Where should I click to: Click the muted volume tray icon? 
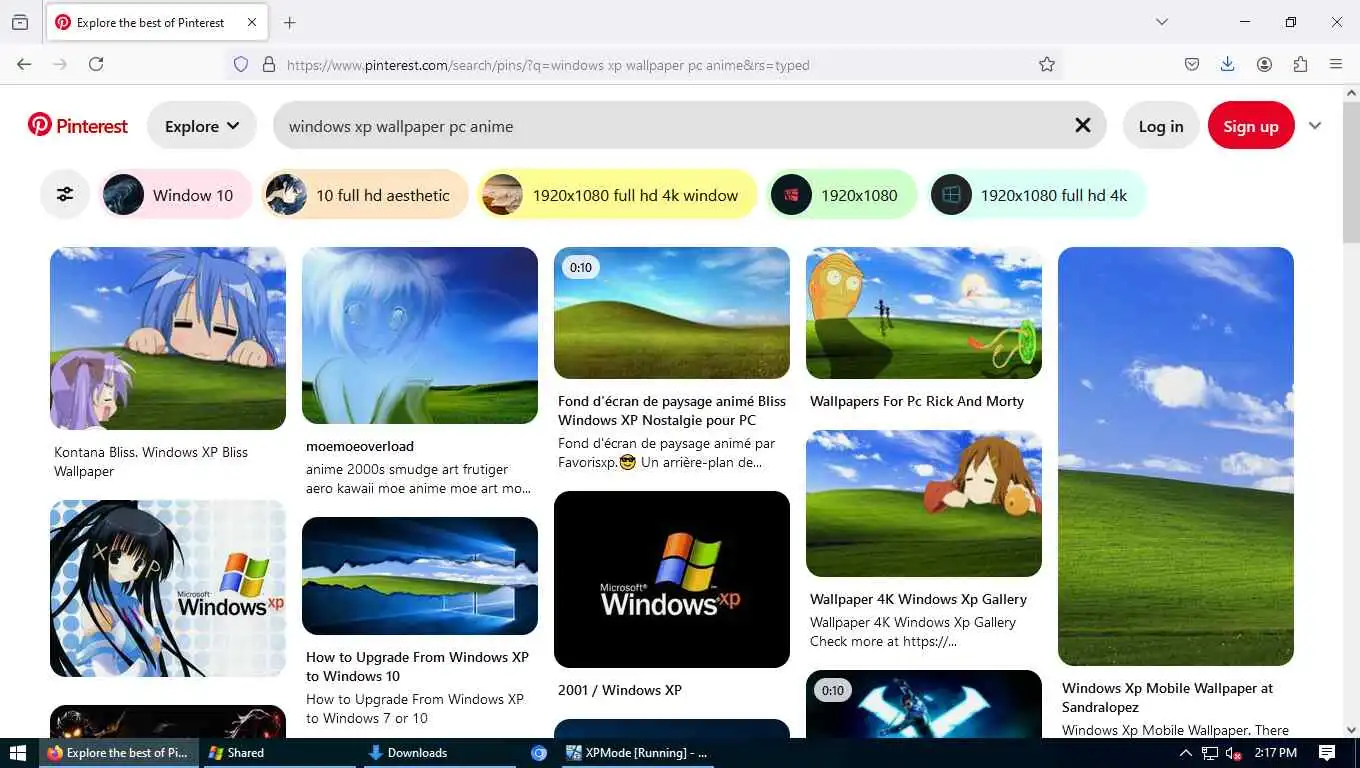click(x=1235, y=753)
